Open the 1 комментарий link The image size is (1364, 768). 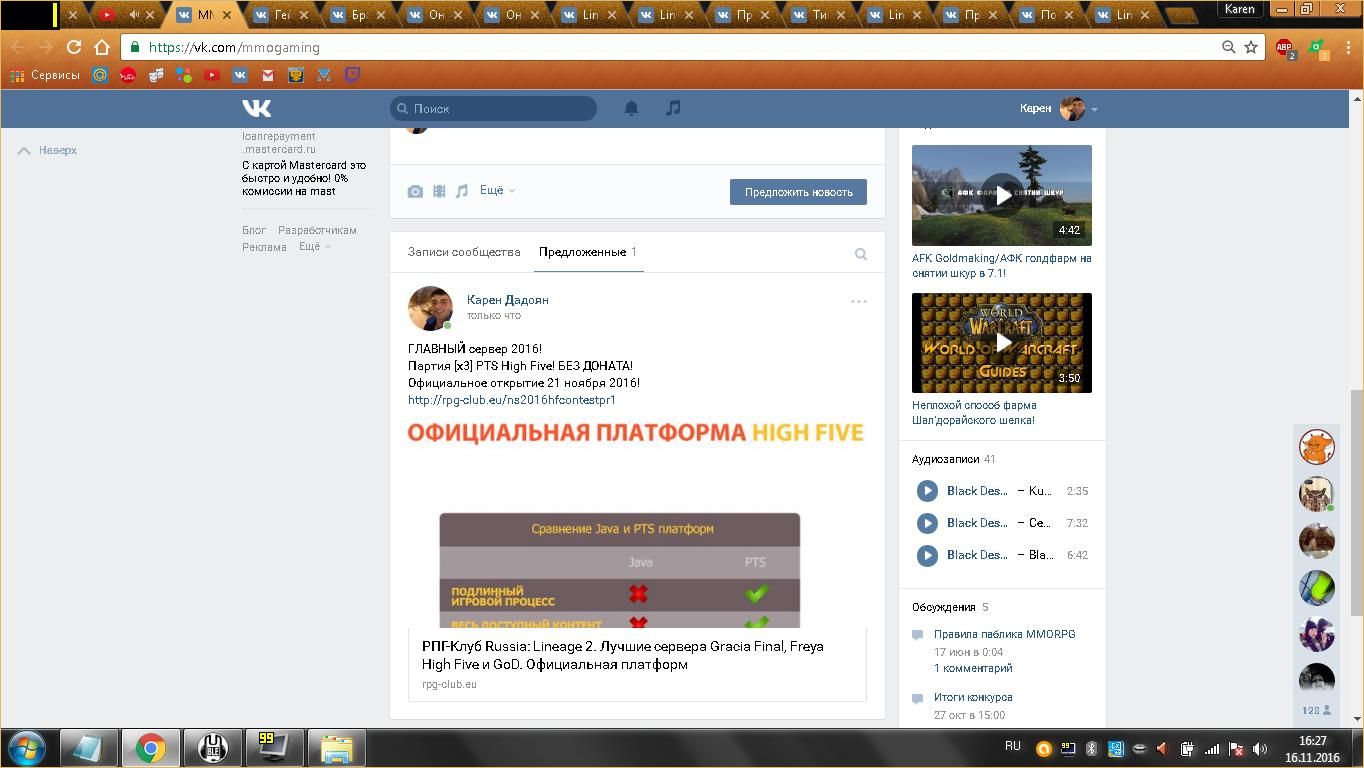pos(973,668)
